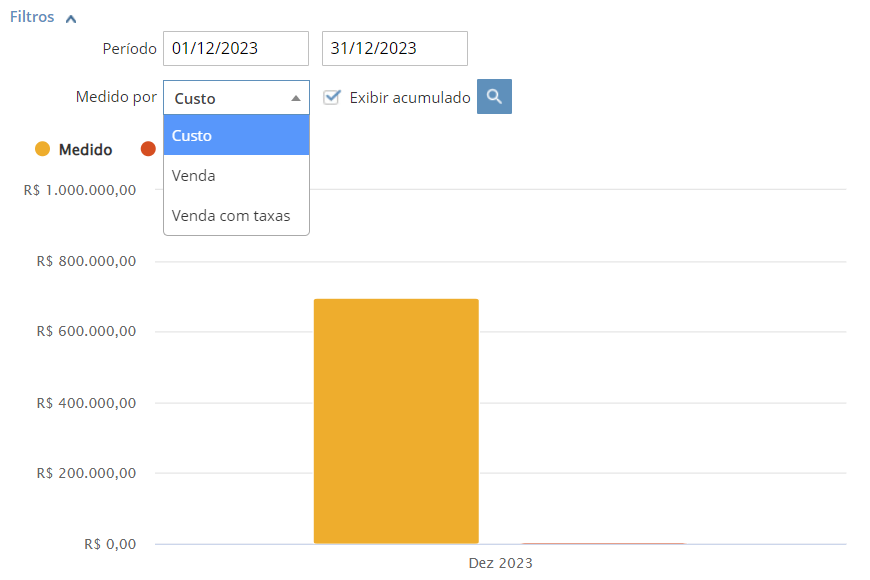The width and height of the screenshot is (870, 580).
Task: Click the blue search magnifier button
Action: 494,97
